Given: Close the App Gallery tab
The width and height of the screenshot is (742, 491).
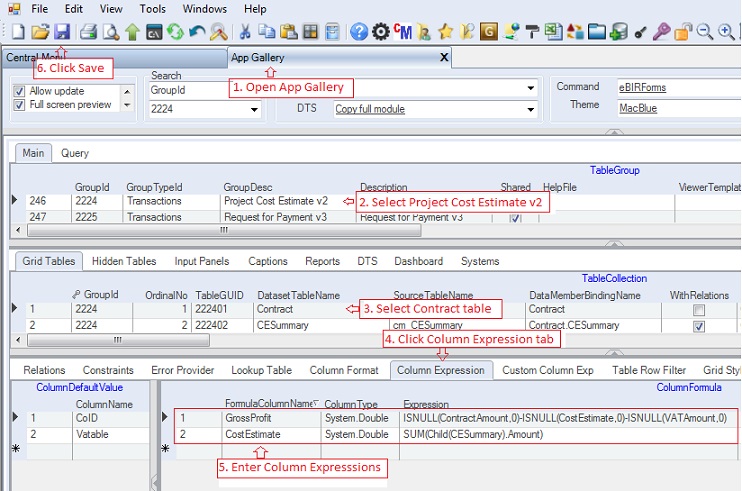Looking at the screenshot, I should point(444,58).
